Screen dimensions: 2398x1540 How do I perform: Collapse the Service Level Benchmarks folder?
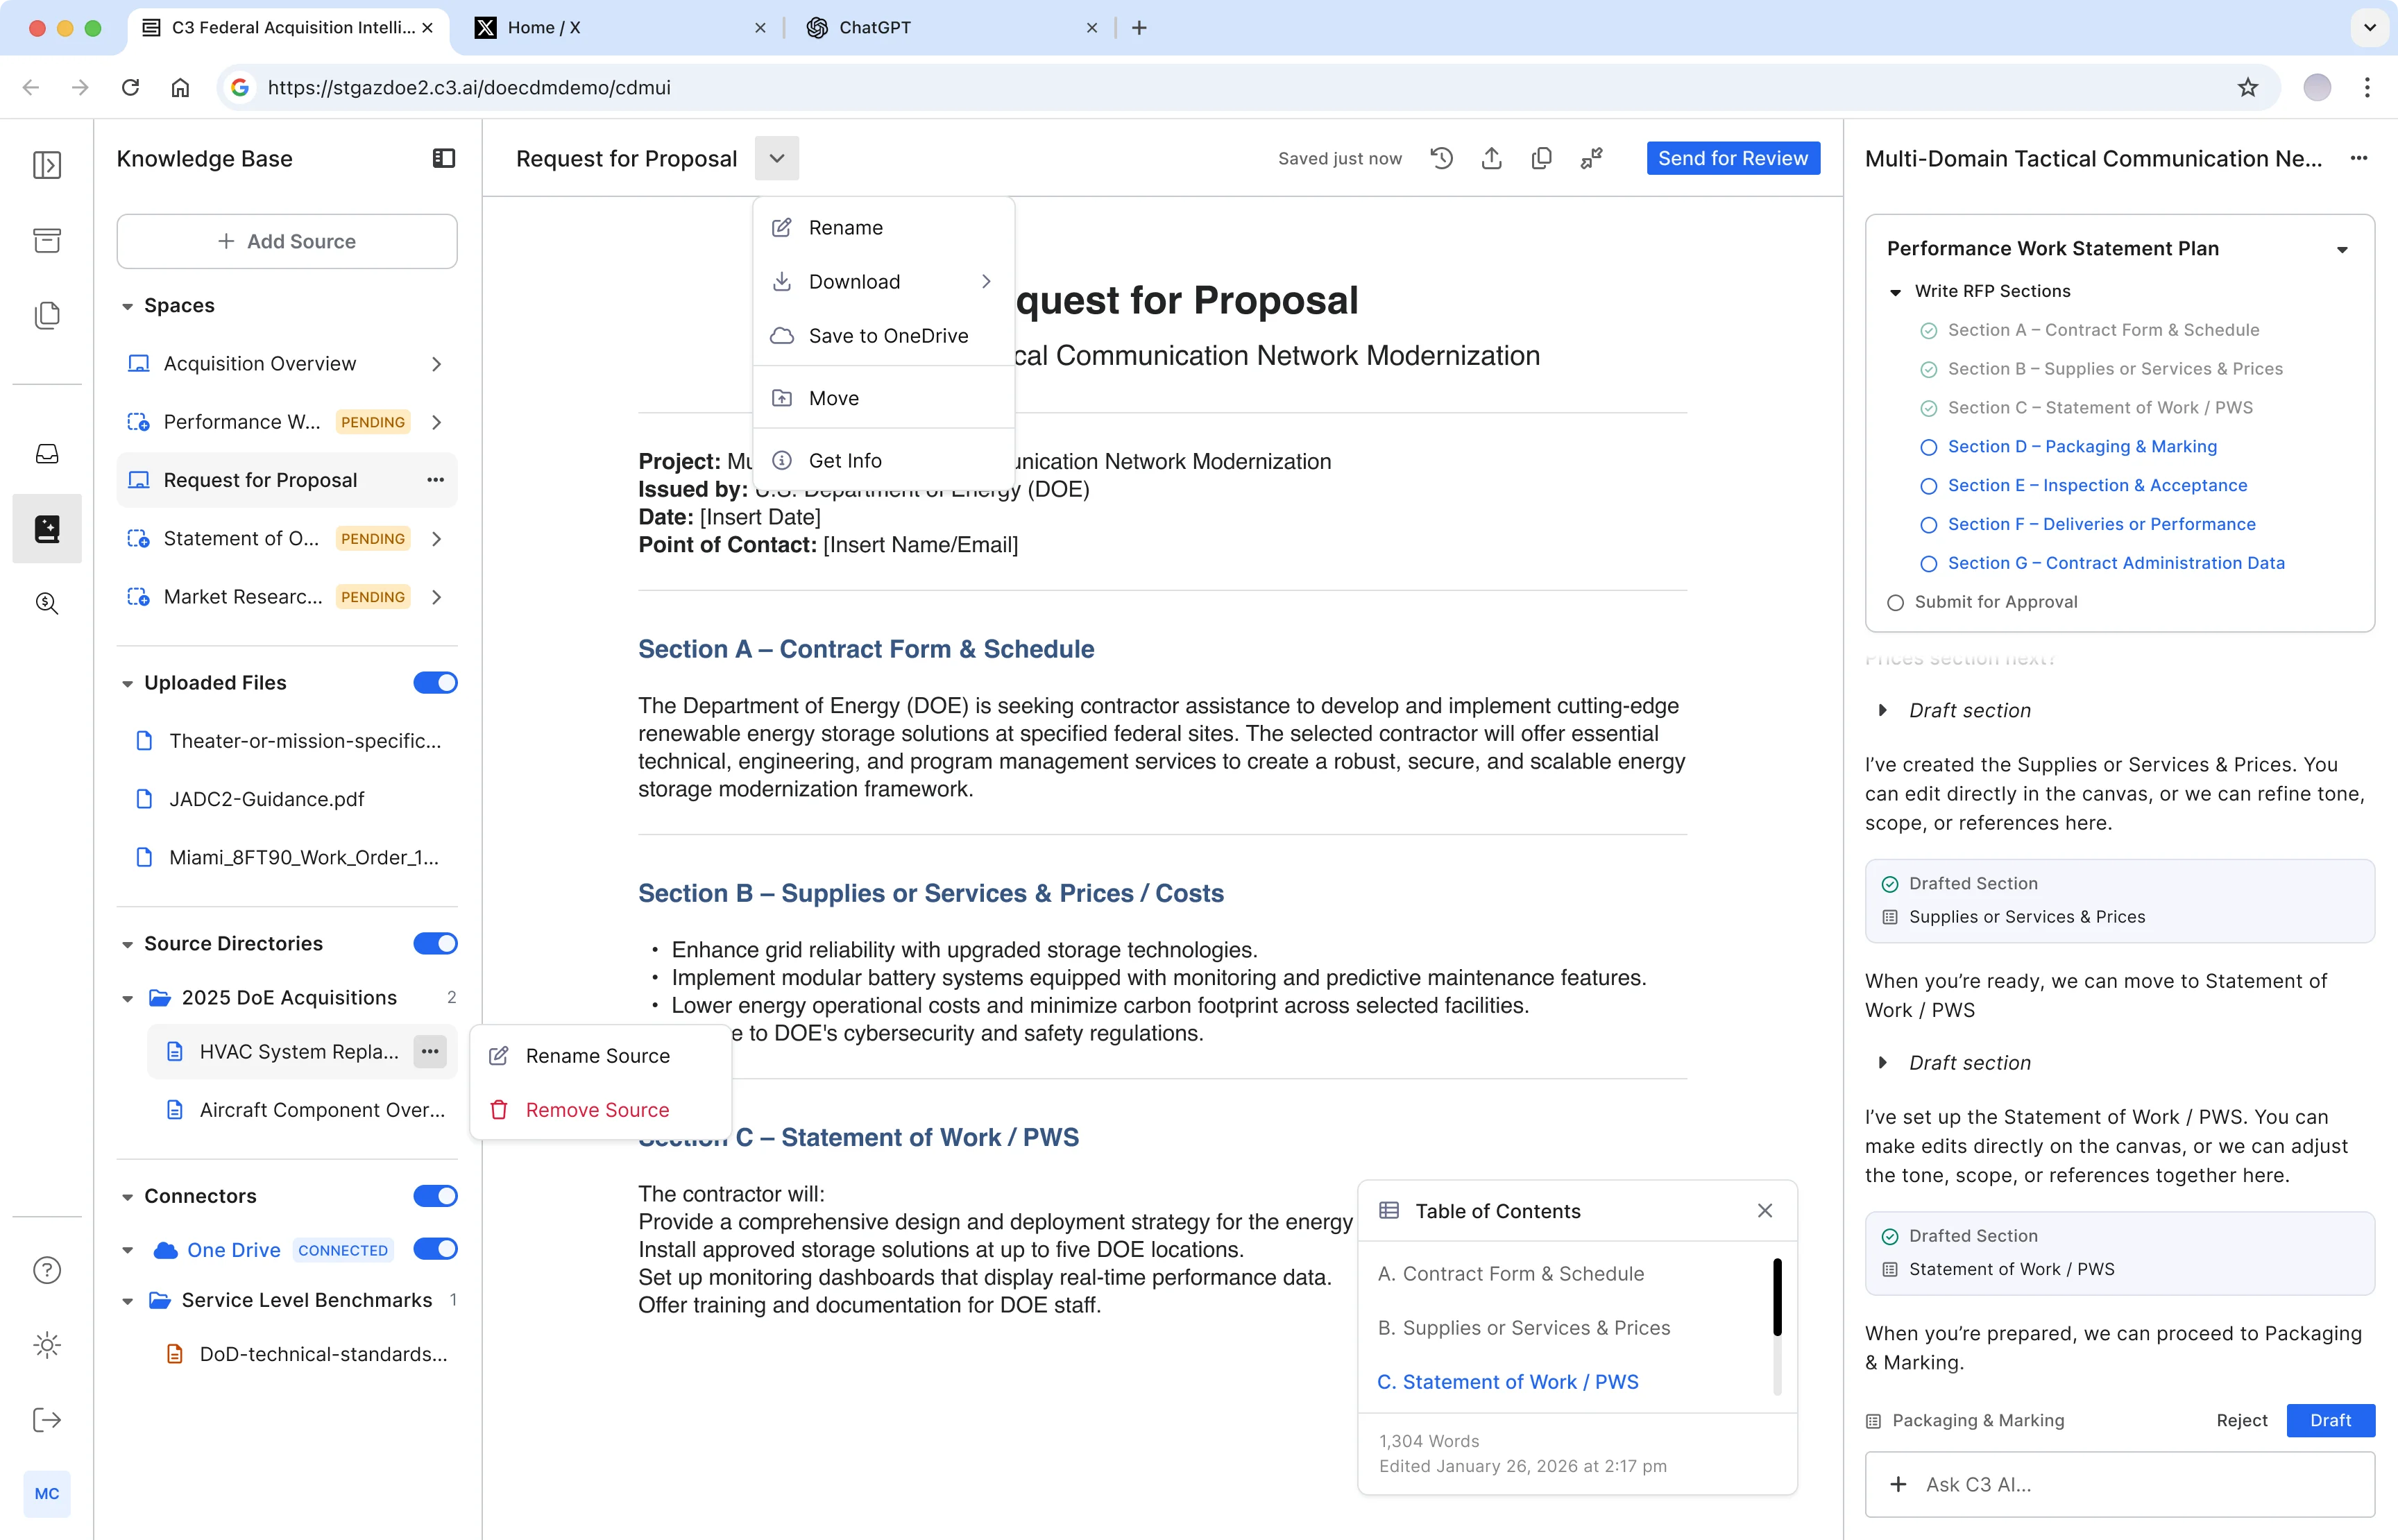click(x=127, y=1301)
